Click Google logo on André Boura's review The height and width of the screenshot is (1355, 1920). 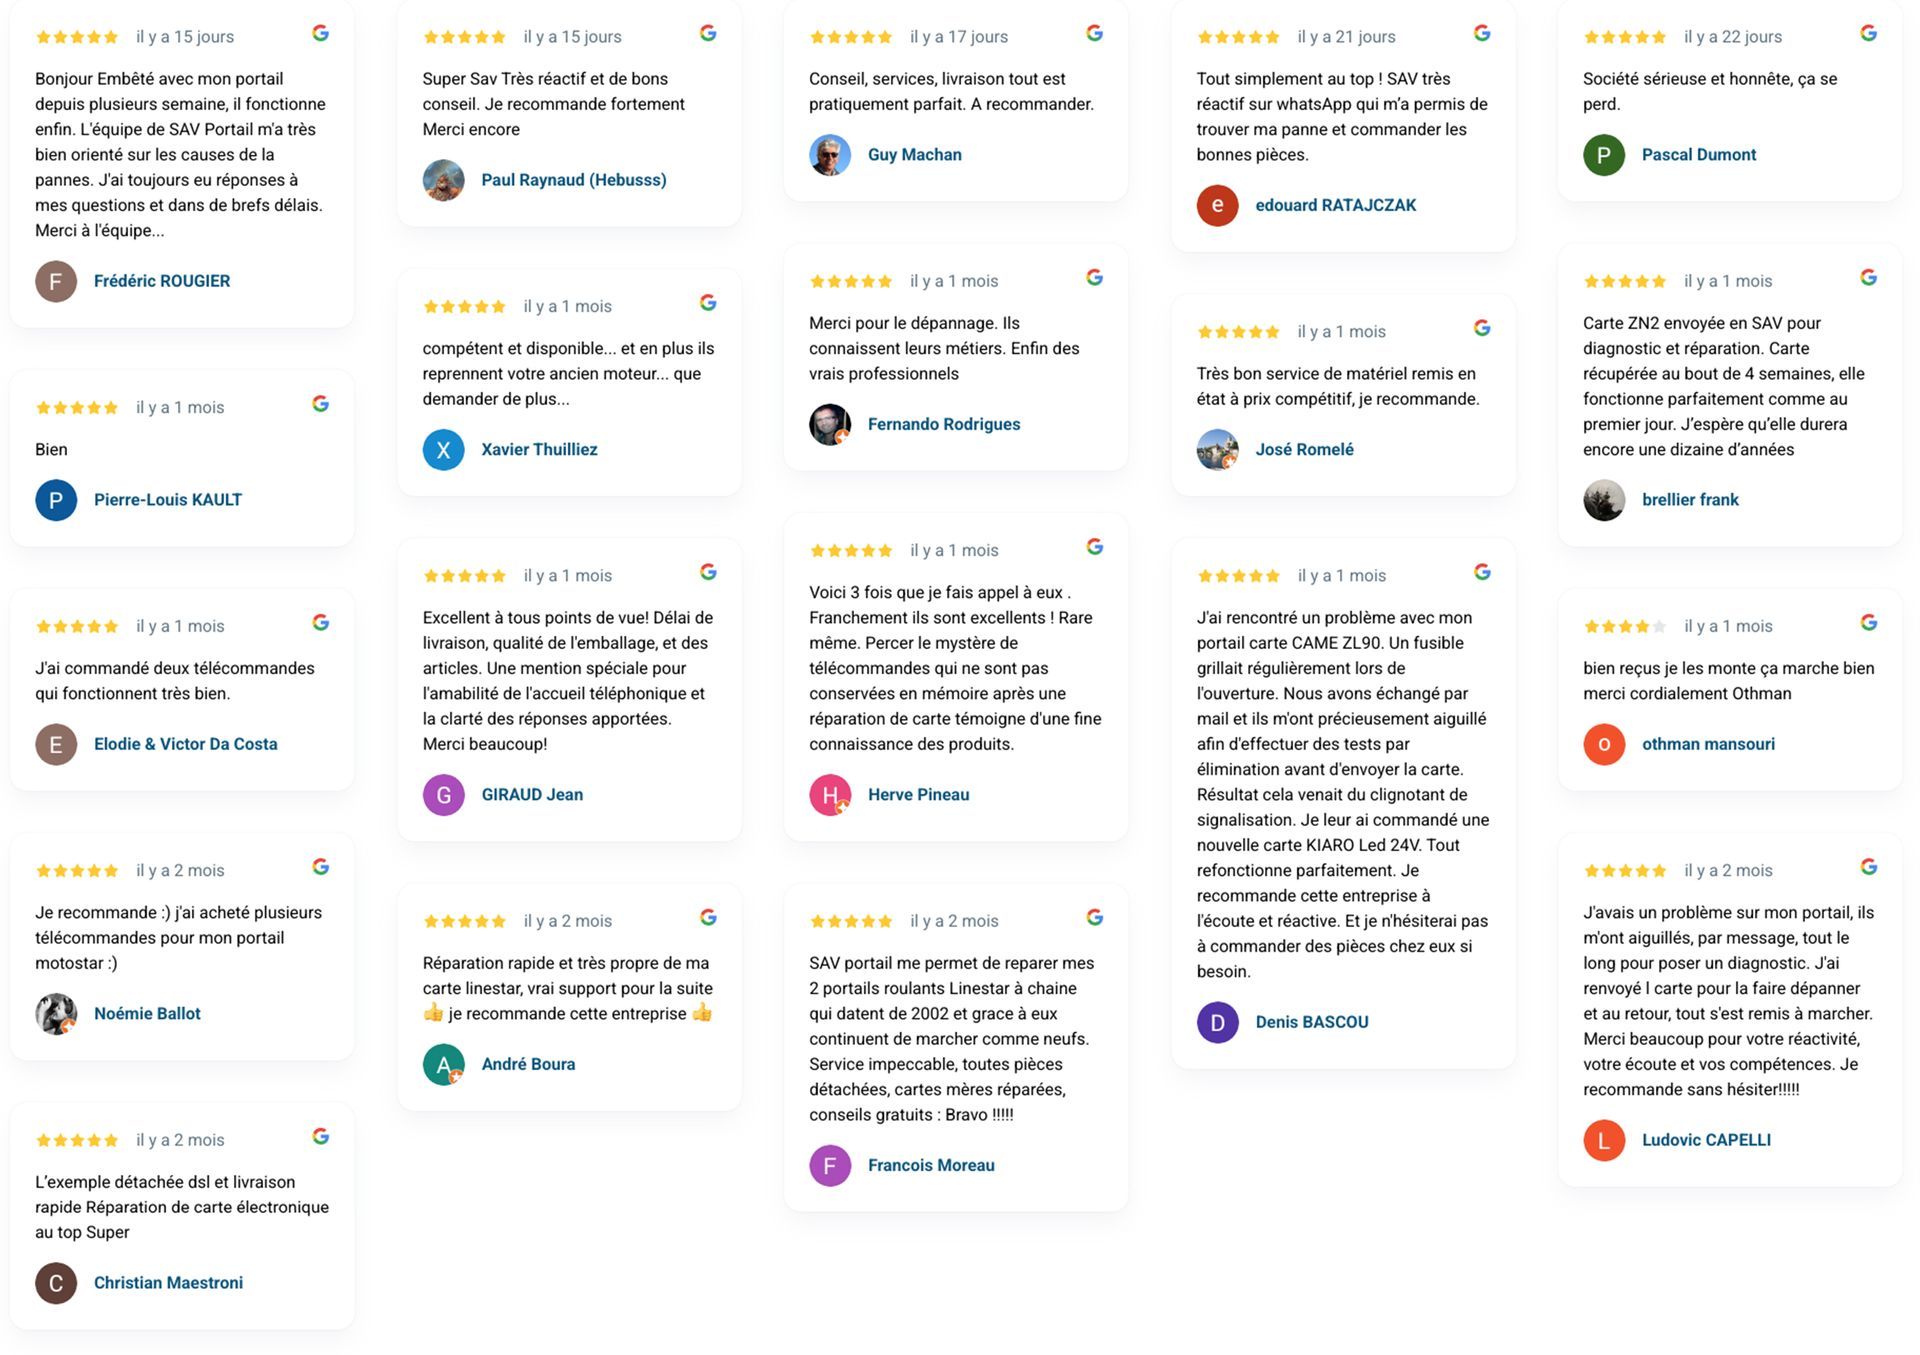(x=708, y=917)
